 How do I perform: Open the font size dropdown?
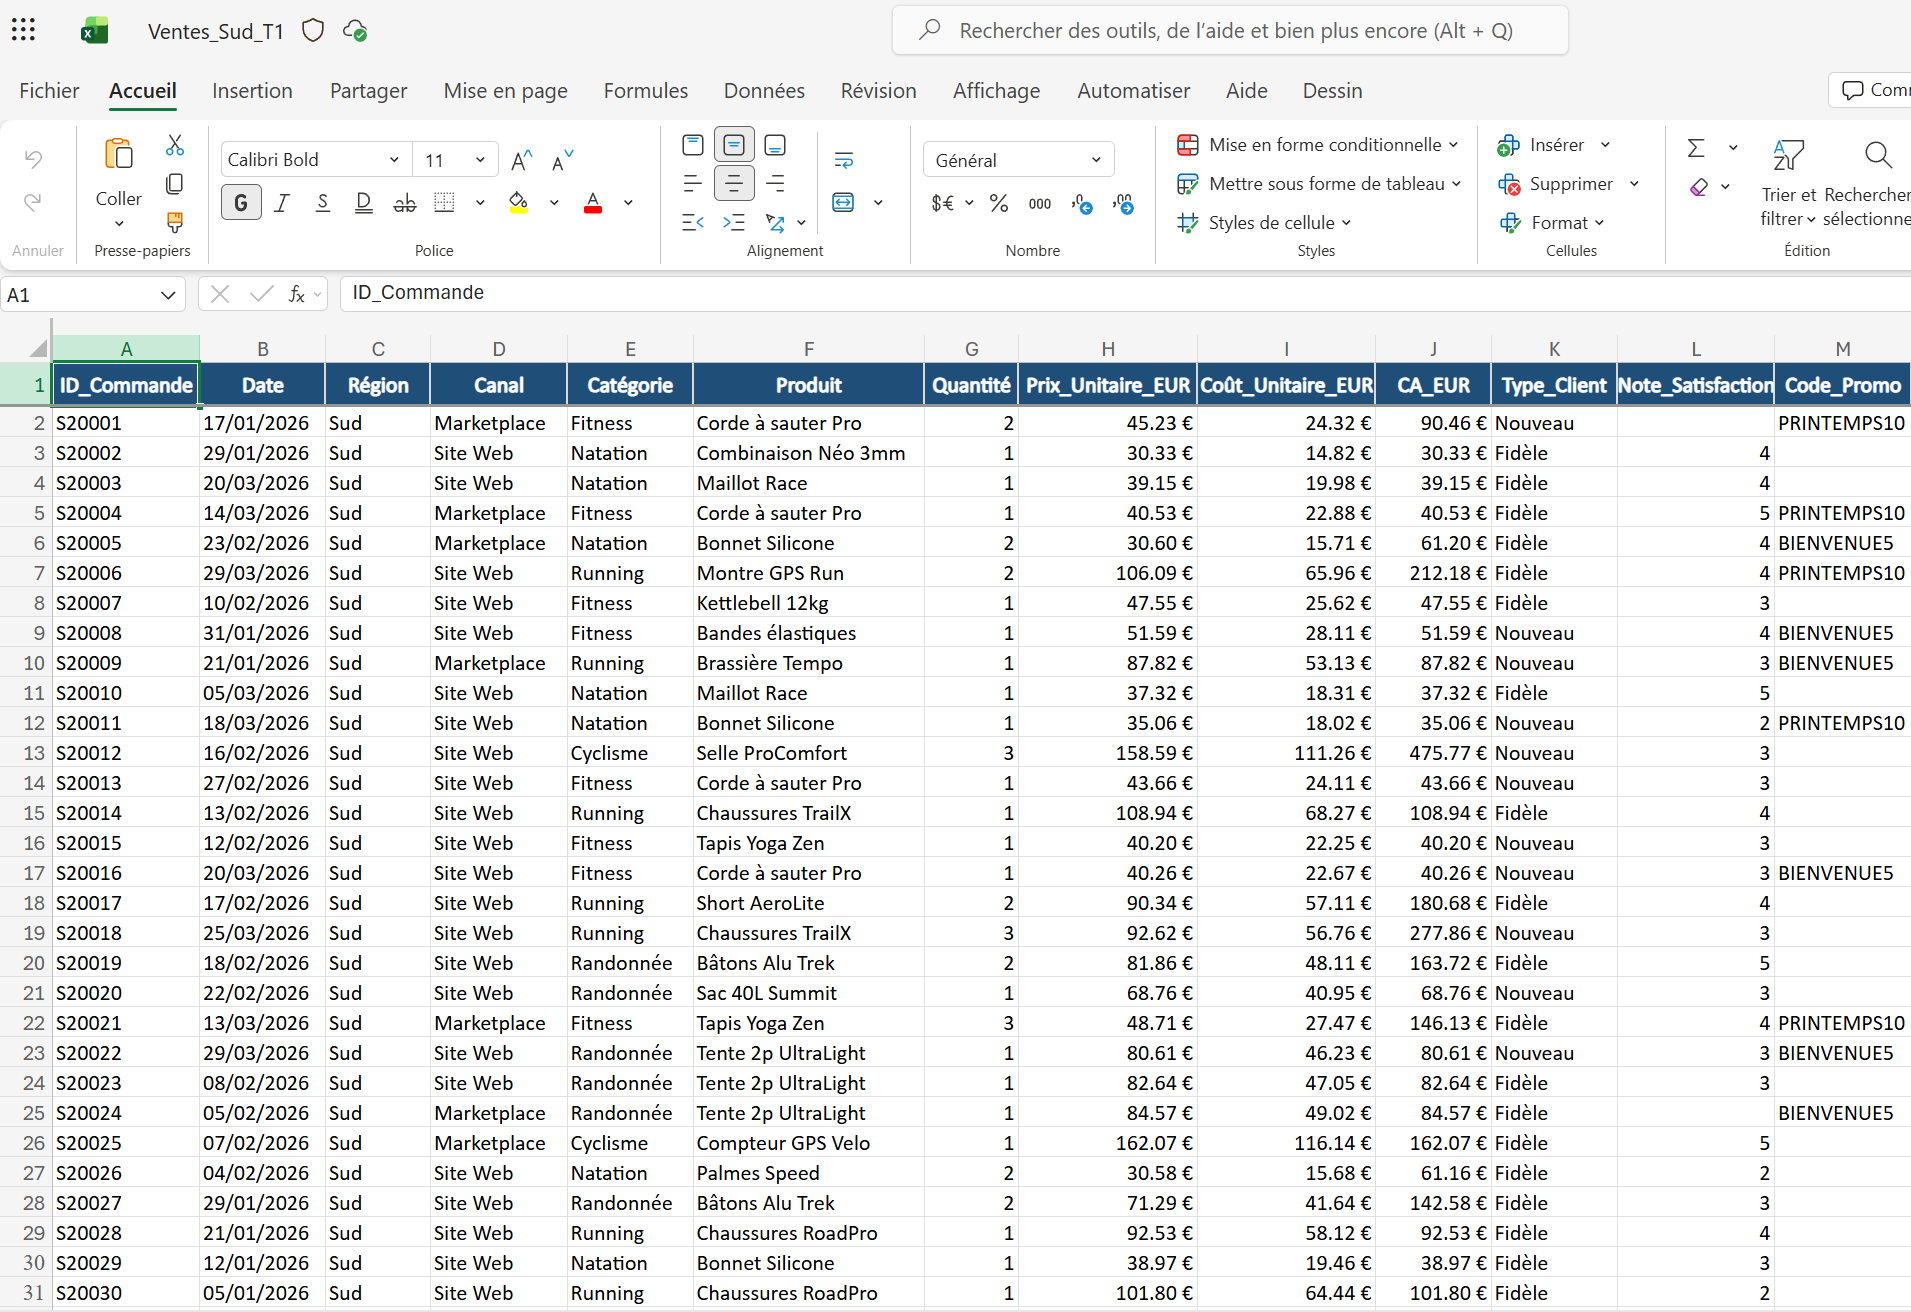(481, 160)
